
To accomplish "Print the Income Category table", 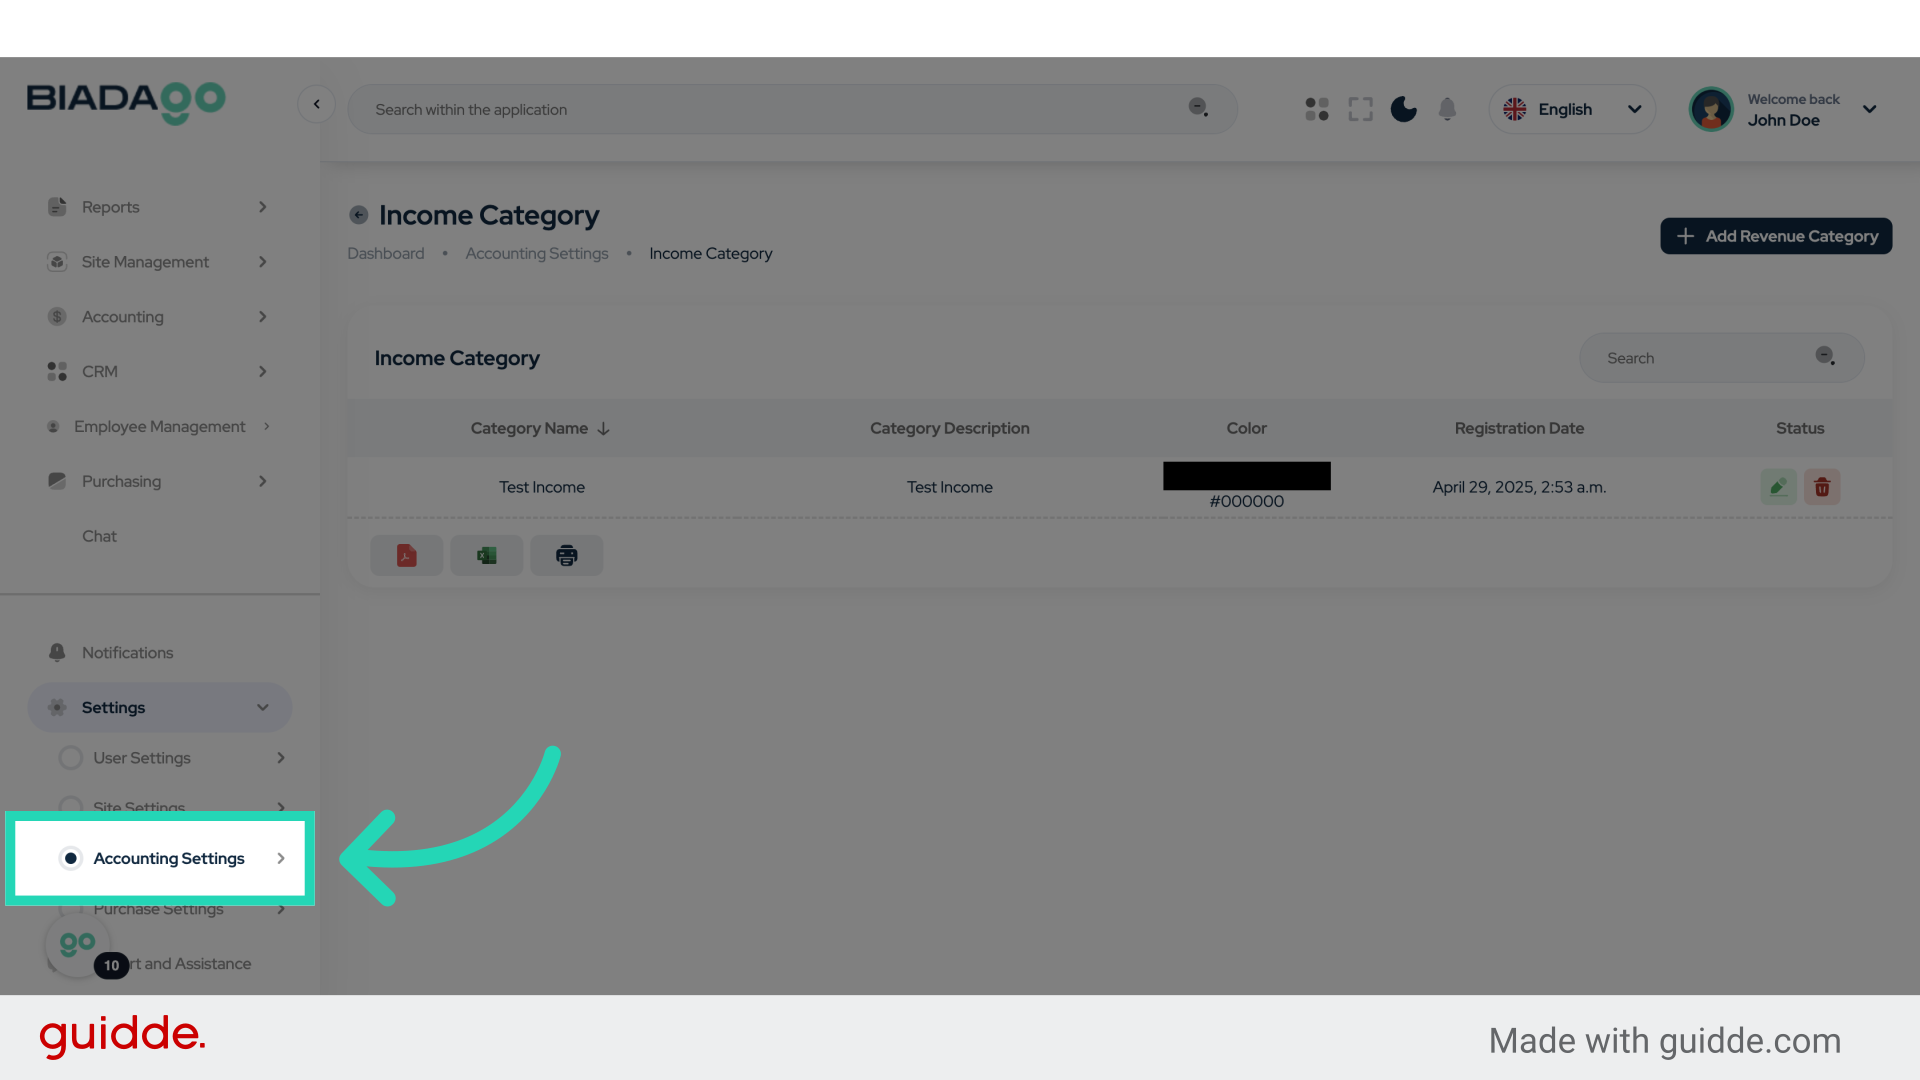I will (x=566, y=555).
